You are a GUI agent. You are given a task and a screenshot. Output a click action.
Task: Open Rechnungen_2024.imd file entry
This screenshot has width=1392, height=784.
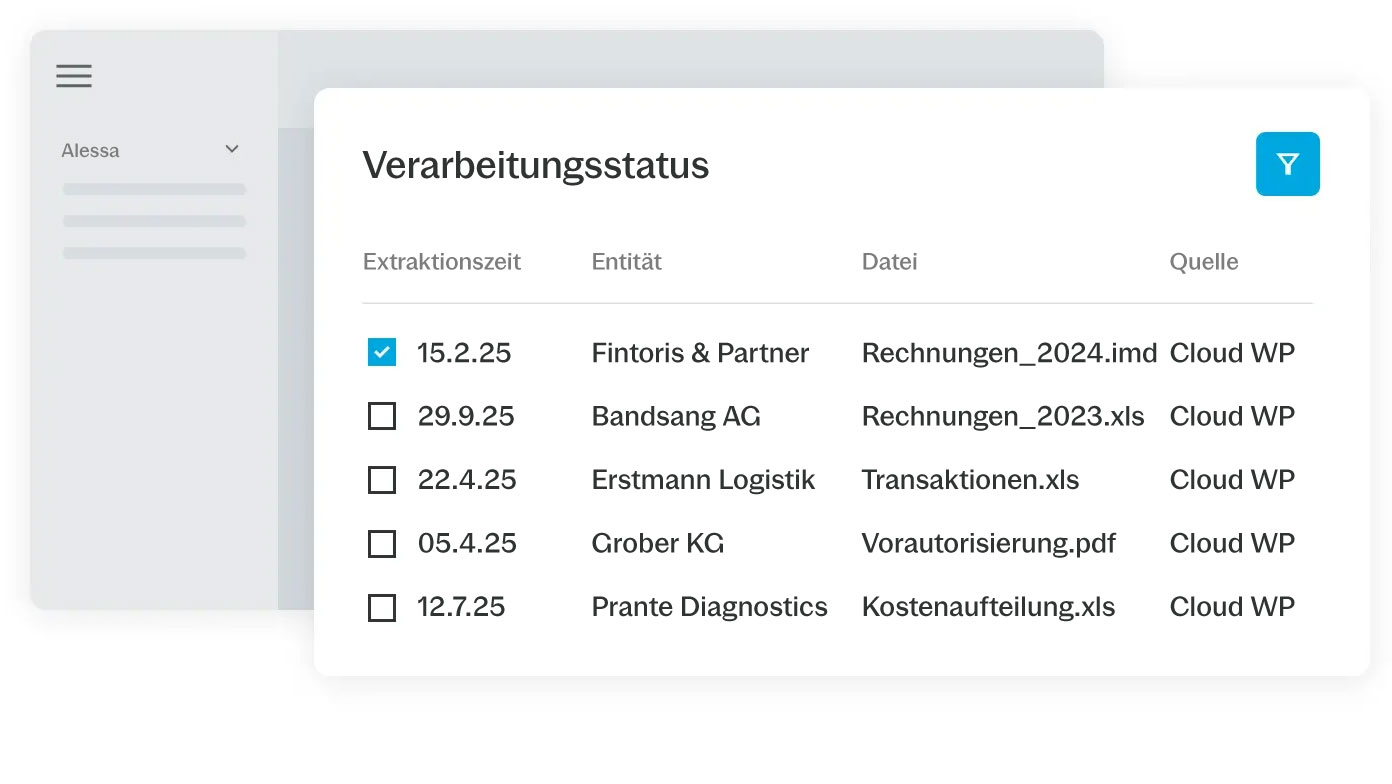pos(1010,353)
